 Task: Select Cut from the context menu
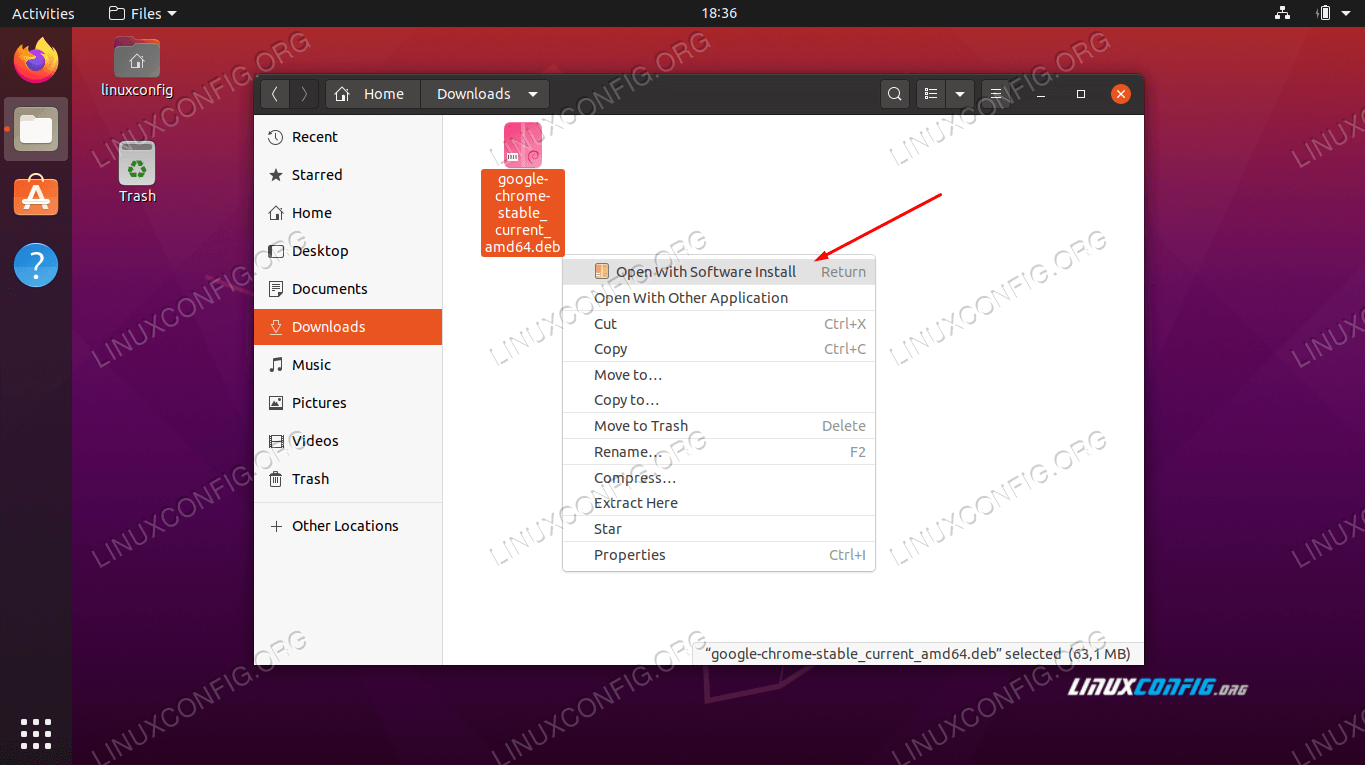pos(719,324)
